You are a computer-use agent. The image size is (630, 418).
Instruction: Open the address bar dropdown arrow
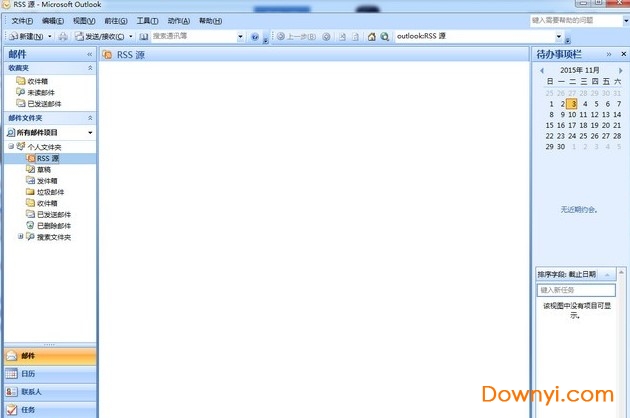(559, 37)
